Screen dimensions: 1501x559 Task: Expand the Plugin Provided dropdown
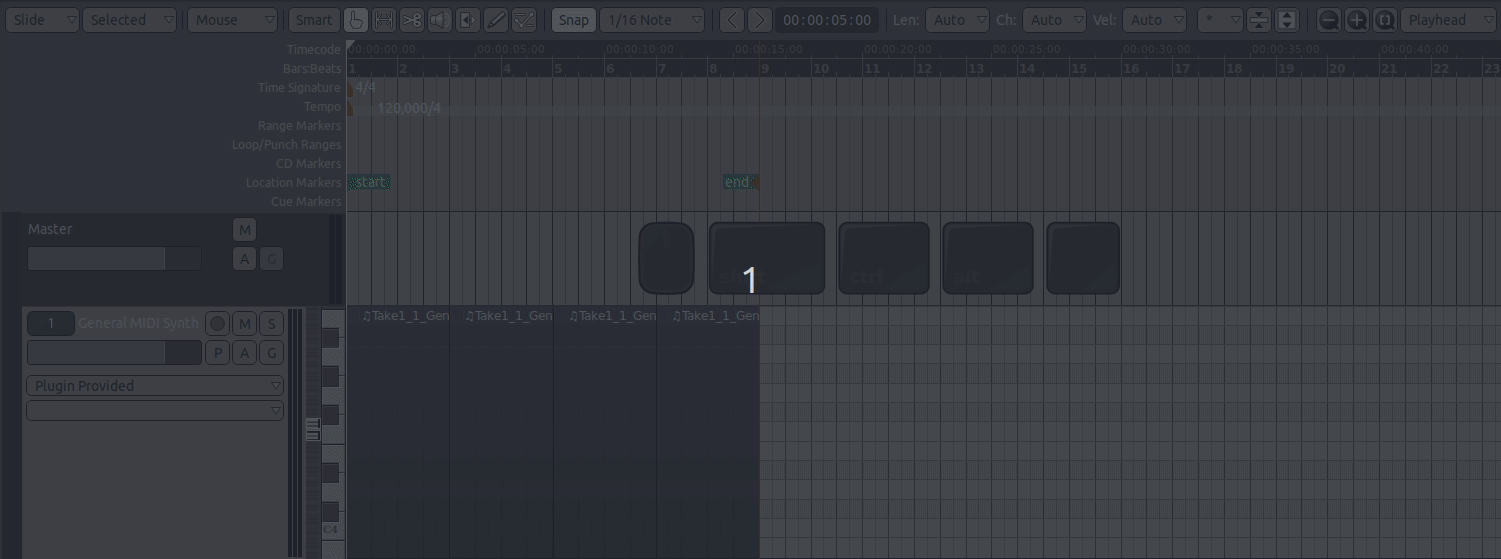pyautogui.click(x=154, y=386)
